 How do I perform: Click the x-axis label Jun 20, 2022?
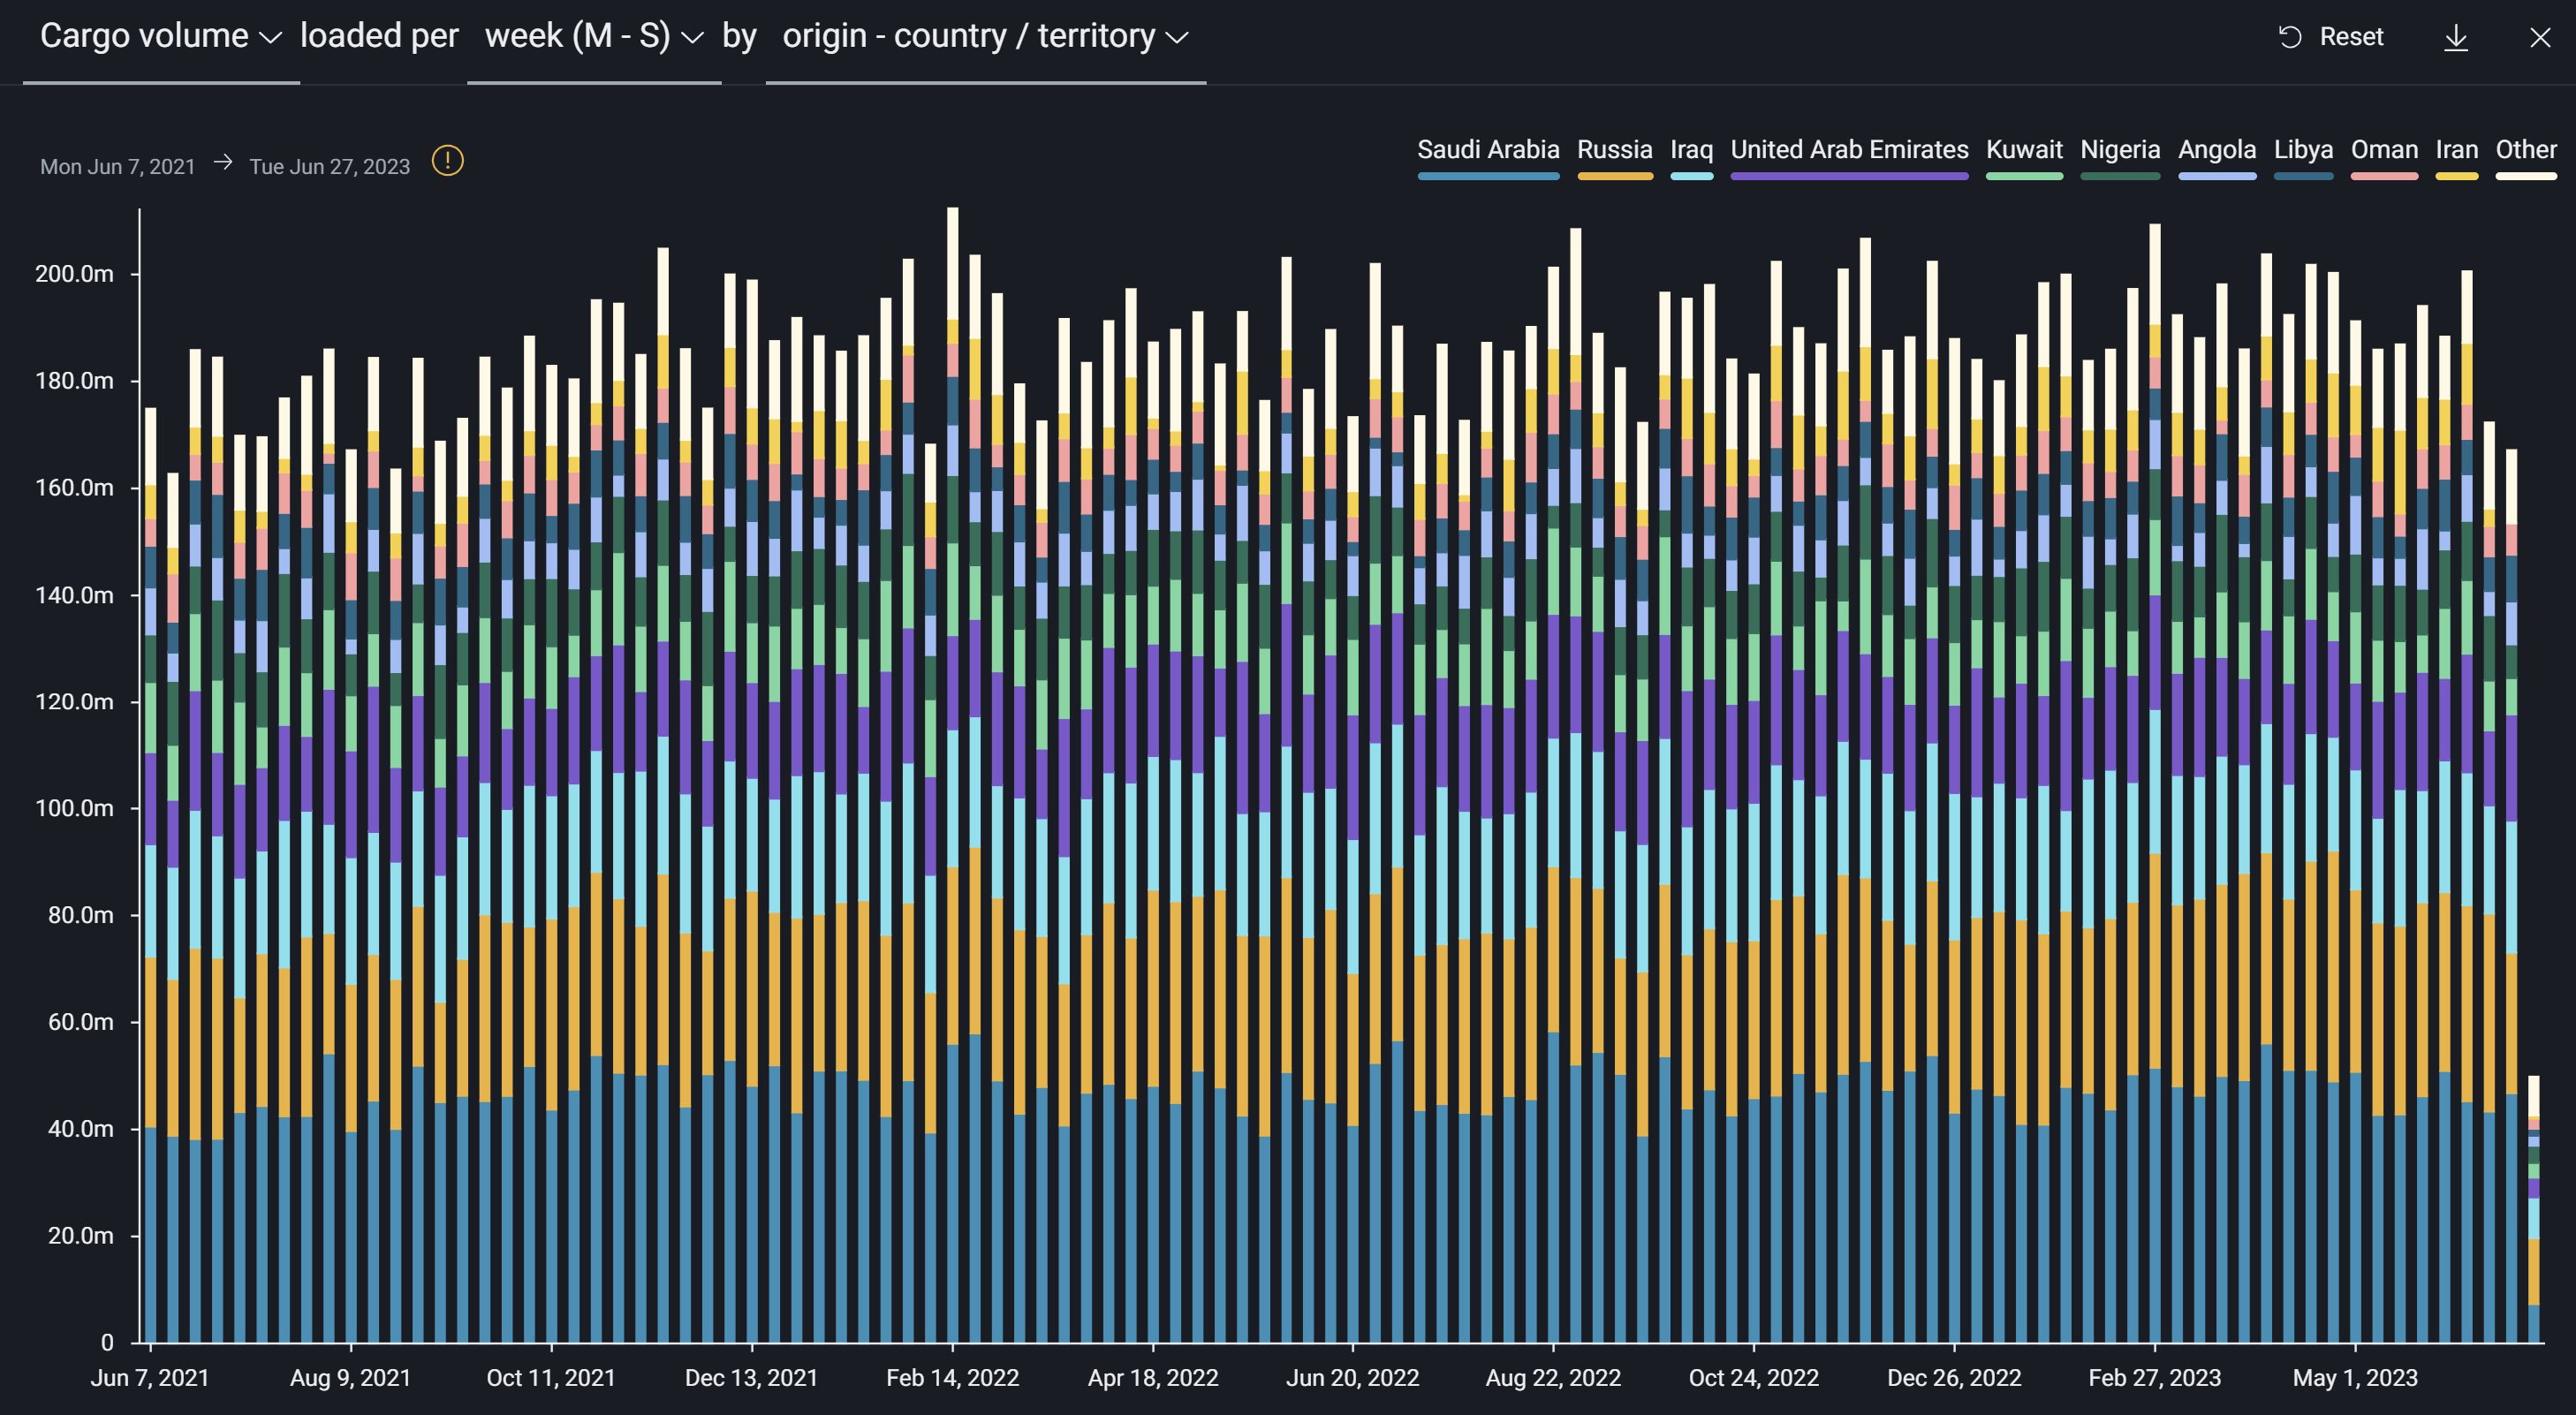(1352, 1377)
